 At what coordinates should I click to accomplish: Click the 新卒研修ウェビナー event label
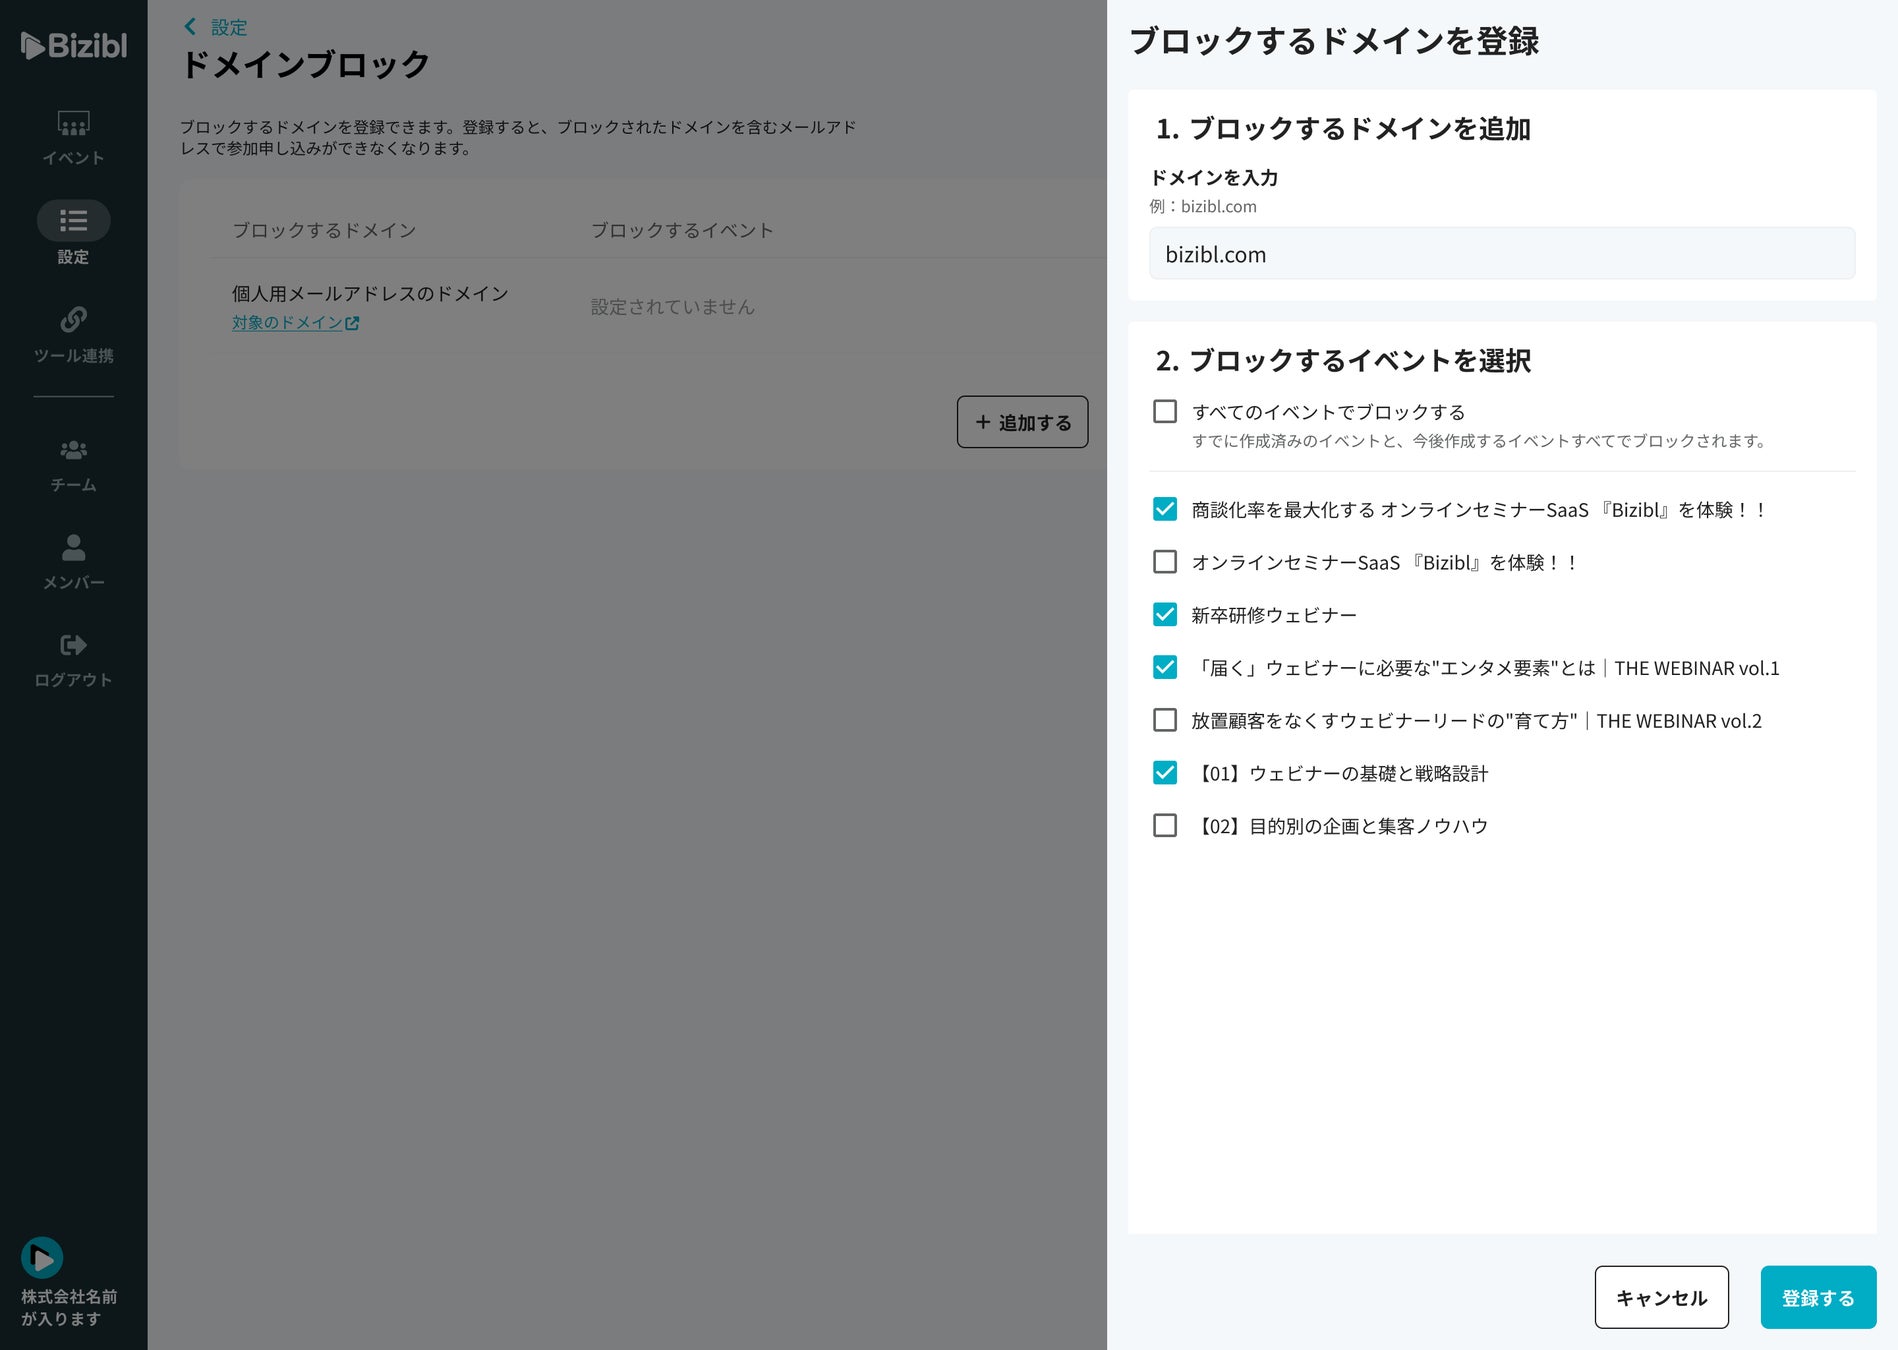click(x=1274, y=615)
